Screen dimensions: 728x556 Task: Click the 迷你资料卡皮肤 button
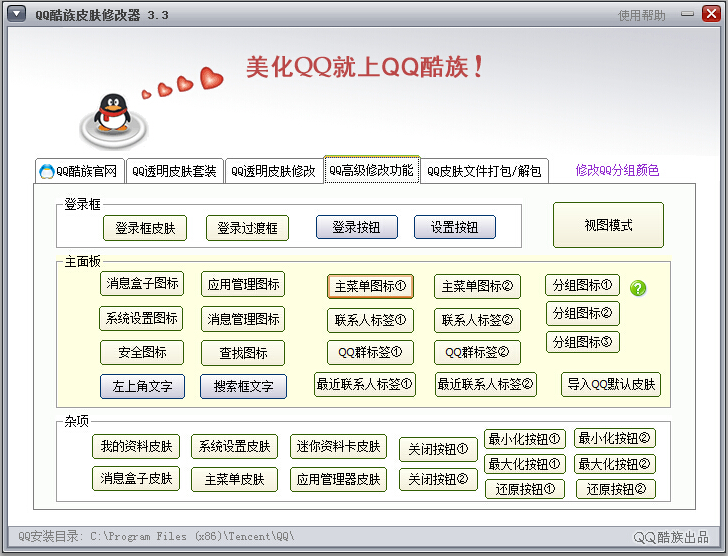click(338, 446)
